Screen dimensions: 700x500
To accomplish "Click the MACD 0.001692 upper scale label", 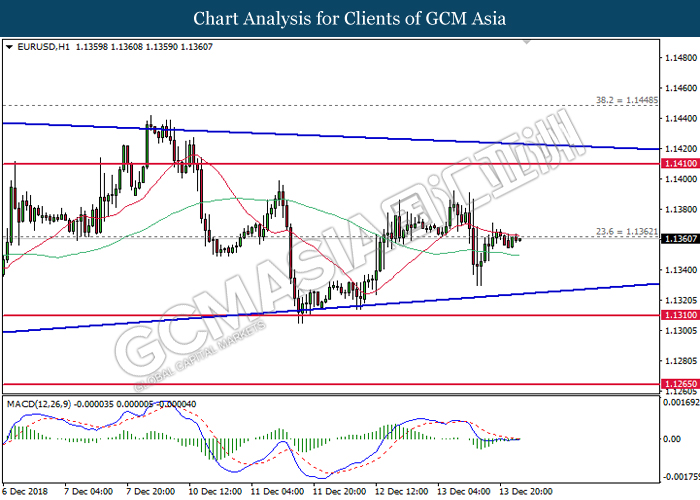I will (681, 403).
